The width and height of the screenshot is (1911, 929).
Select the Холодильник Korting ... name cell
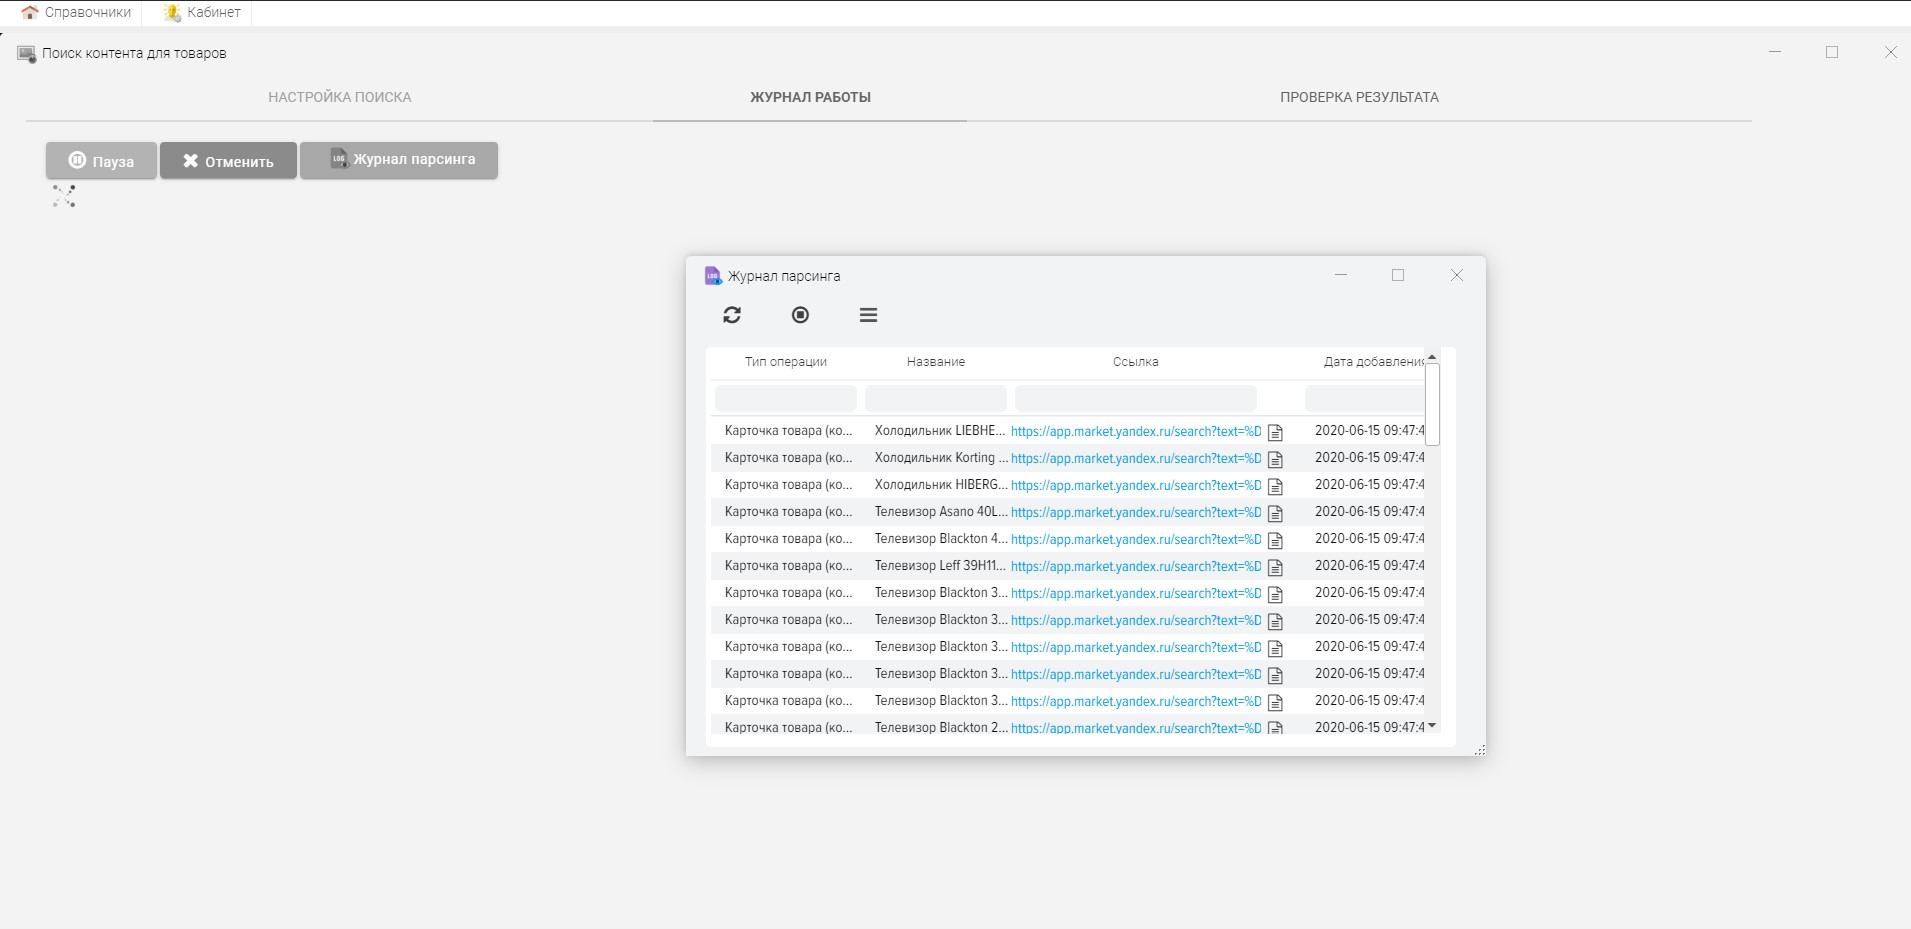(940, 458)
